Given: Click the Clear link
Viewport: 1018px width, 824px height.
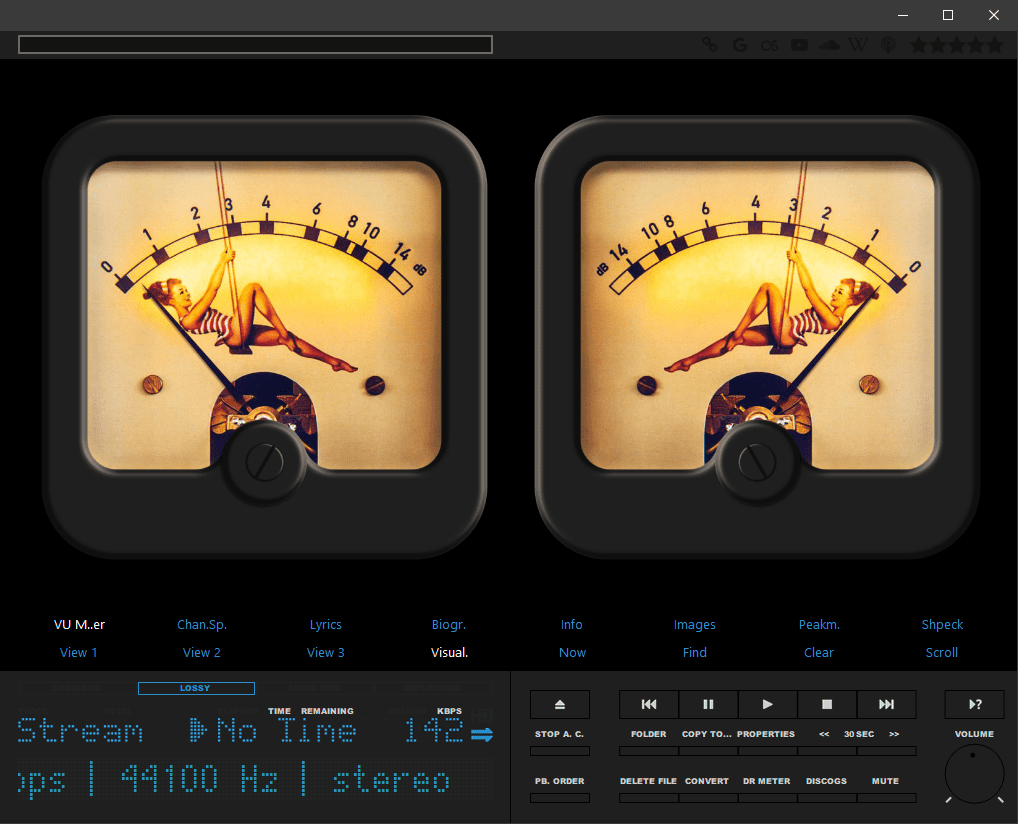Looking at the screenshot, I should [x=819, y=653].
